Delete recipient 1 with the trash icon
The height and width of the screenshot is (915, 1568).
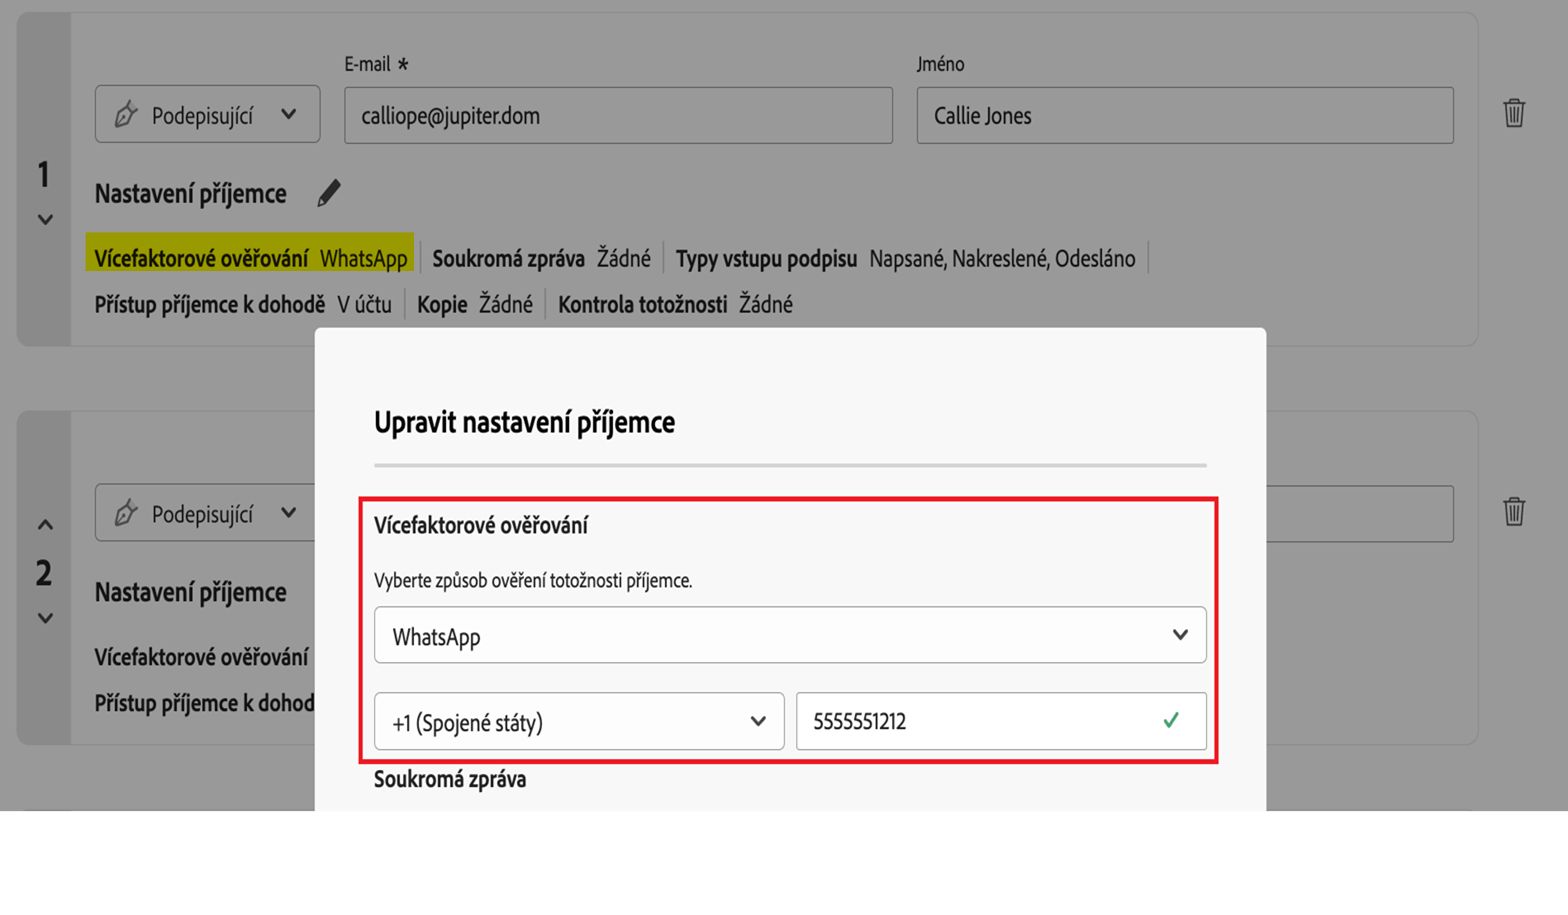(x=1513, y=113)
